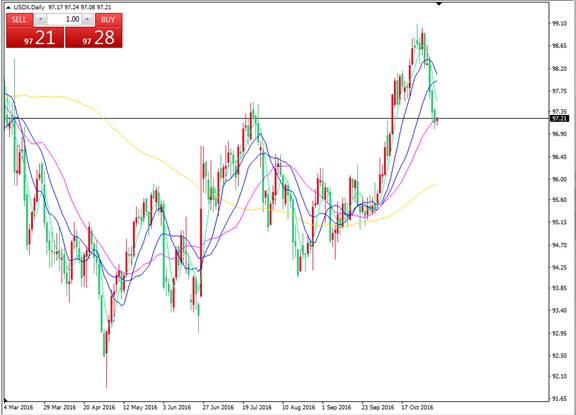The image size is (576, 415).
Task: Collapse the one-click trading panel arrow
Action: [x=8, y=7]
